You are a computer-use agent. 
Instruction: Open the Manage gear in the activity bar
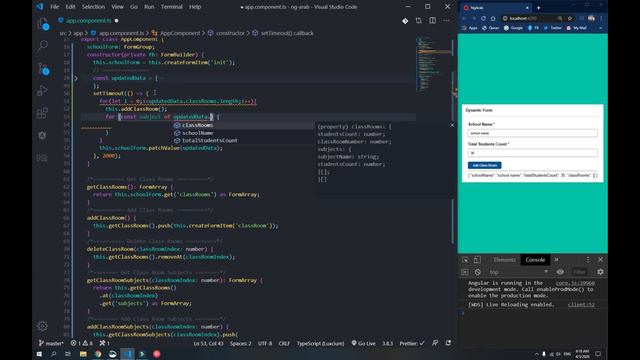click(42, 326)
